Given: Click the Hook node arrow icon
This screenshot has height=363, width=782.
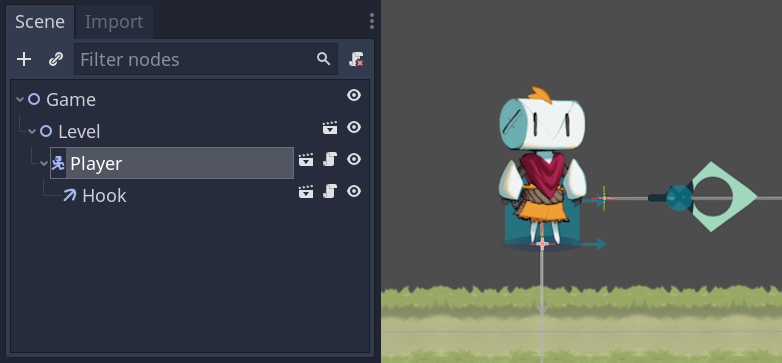Looking at the screenshot, I should [70, 195].
